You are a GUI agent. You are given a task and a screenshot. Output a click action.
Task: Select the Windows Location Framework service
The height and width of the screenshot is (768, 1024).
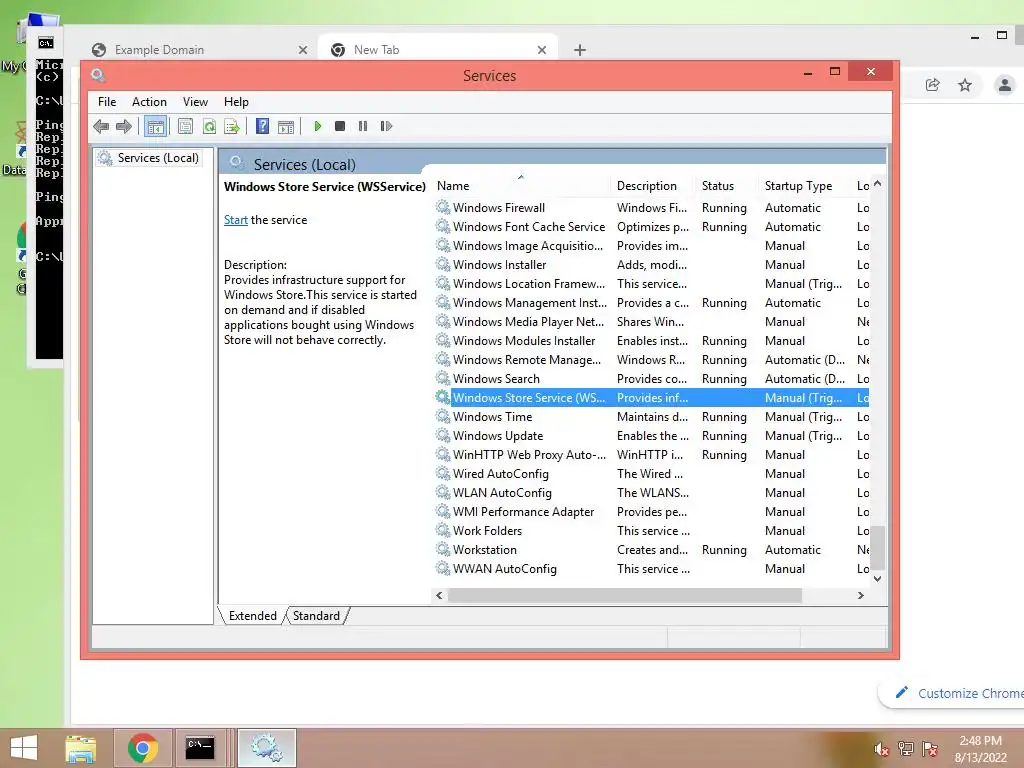coord(652,283)
